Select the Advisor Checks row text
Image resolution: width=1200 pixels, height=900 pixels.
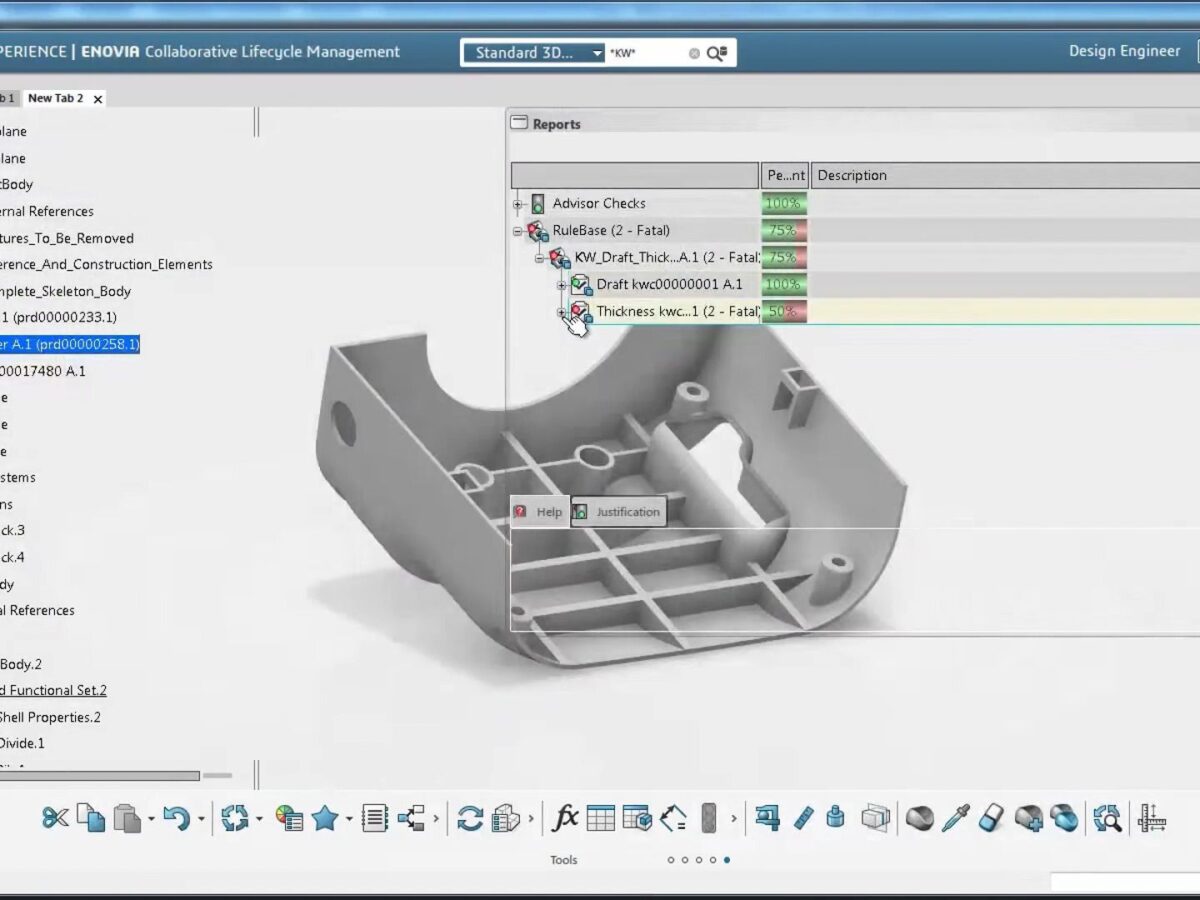(x=599, y=204)
